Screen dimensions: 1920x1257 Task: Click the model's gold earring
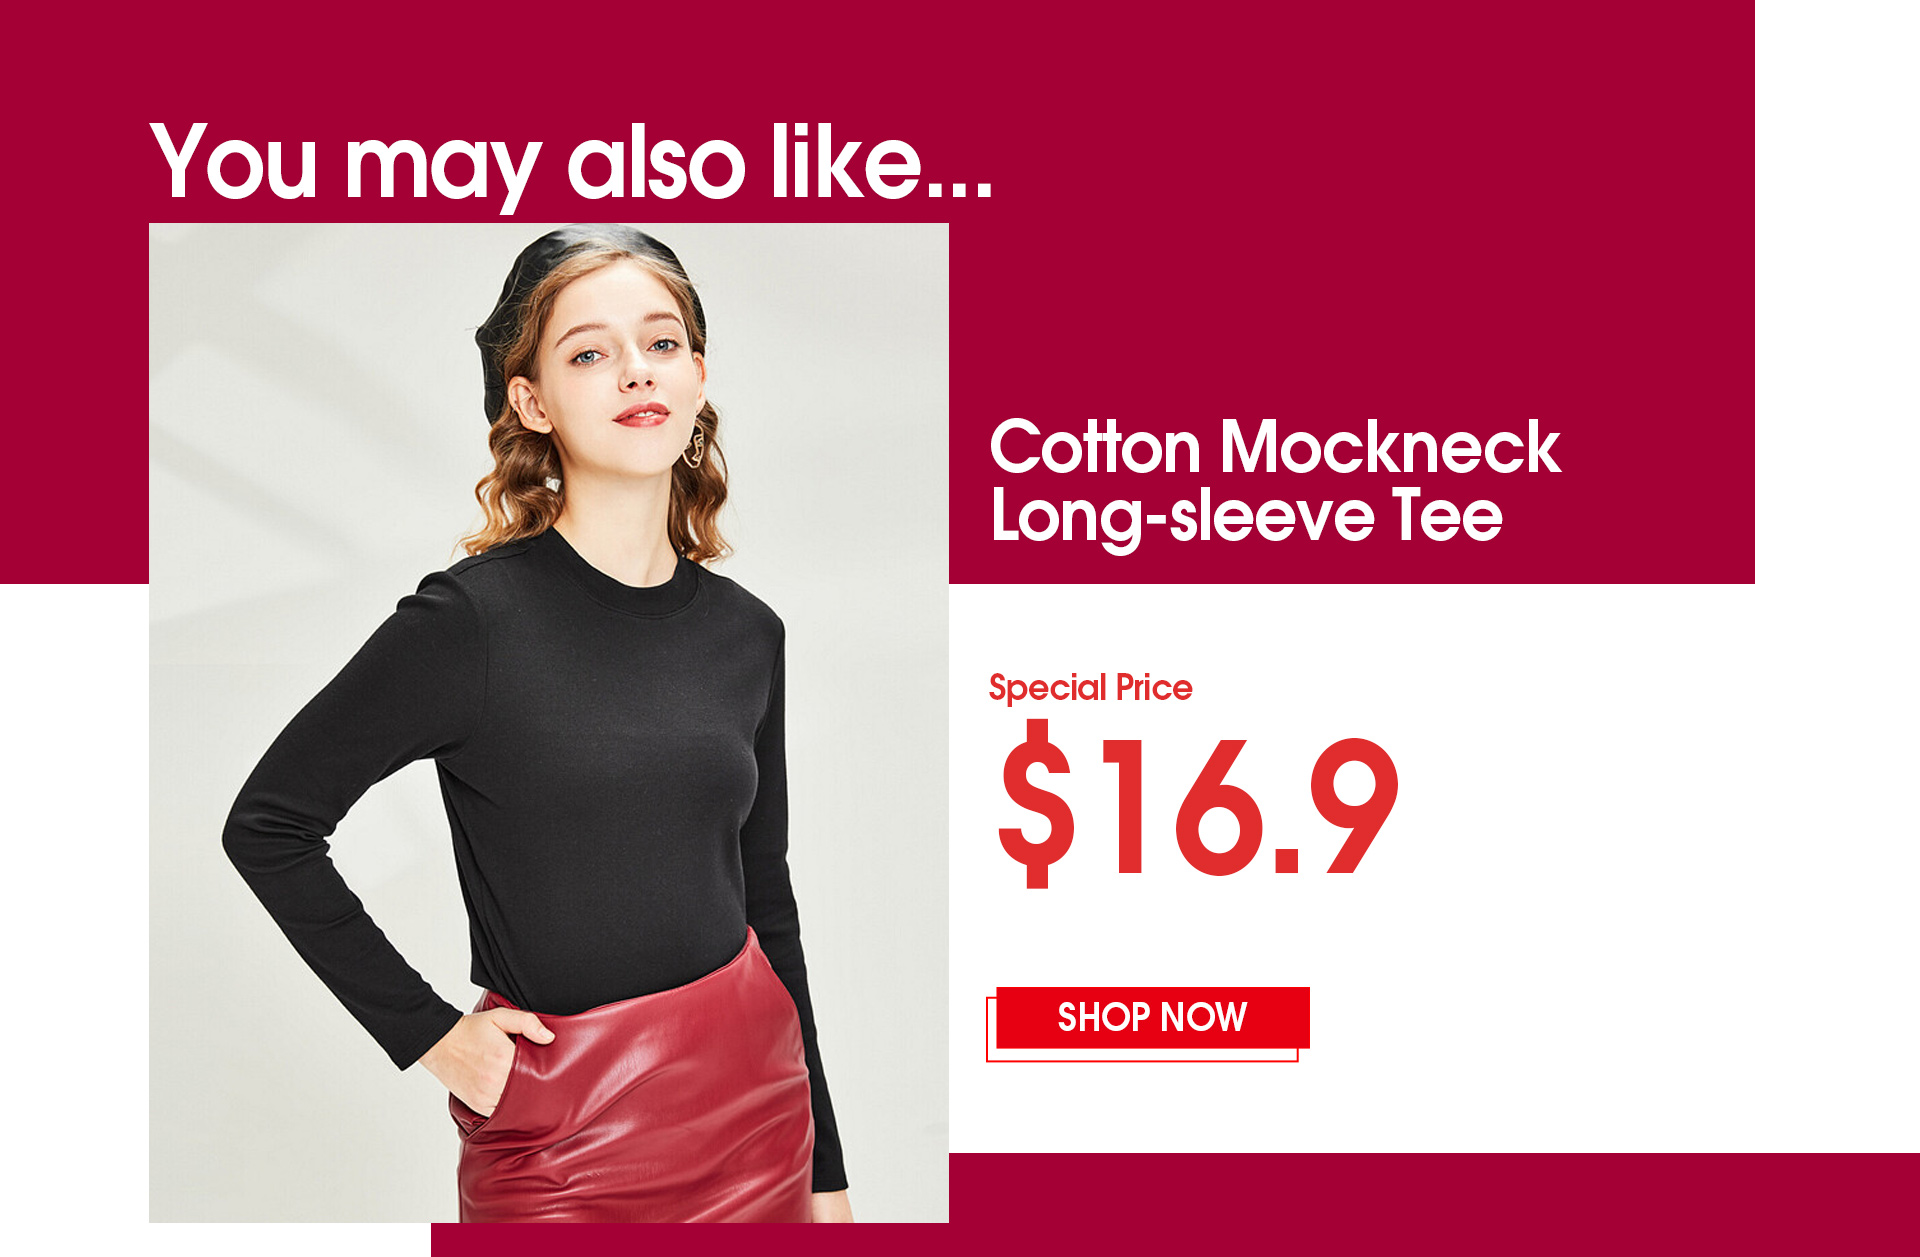[696, 445]
